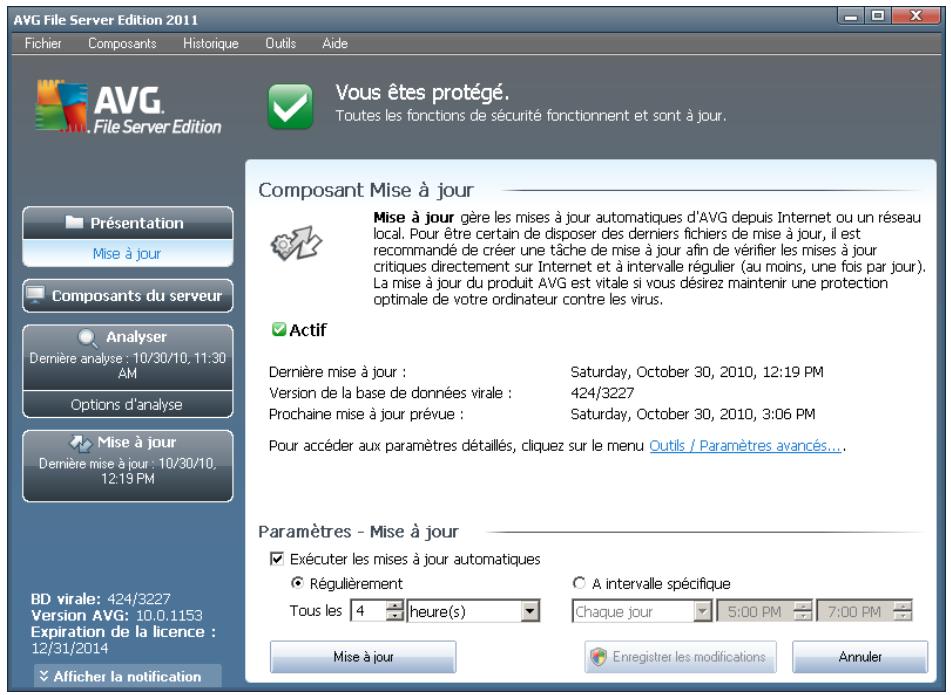This screenshot has height=695, width=951.
Task: Select Mise à jour sub-item under Présentation
Action: coord(127,253)
